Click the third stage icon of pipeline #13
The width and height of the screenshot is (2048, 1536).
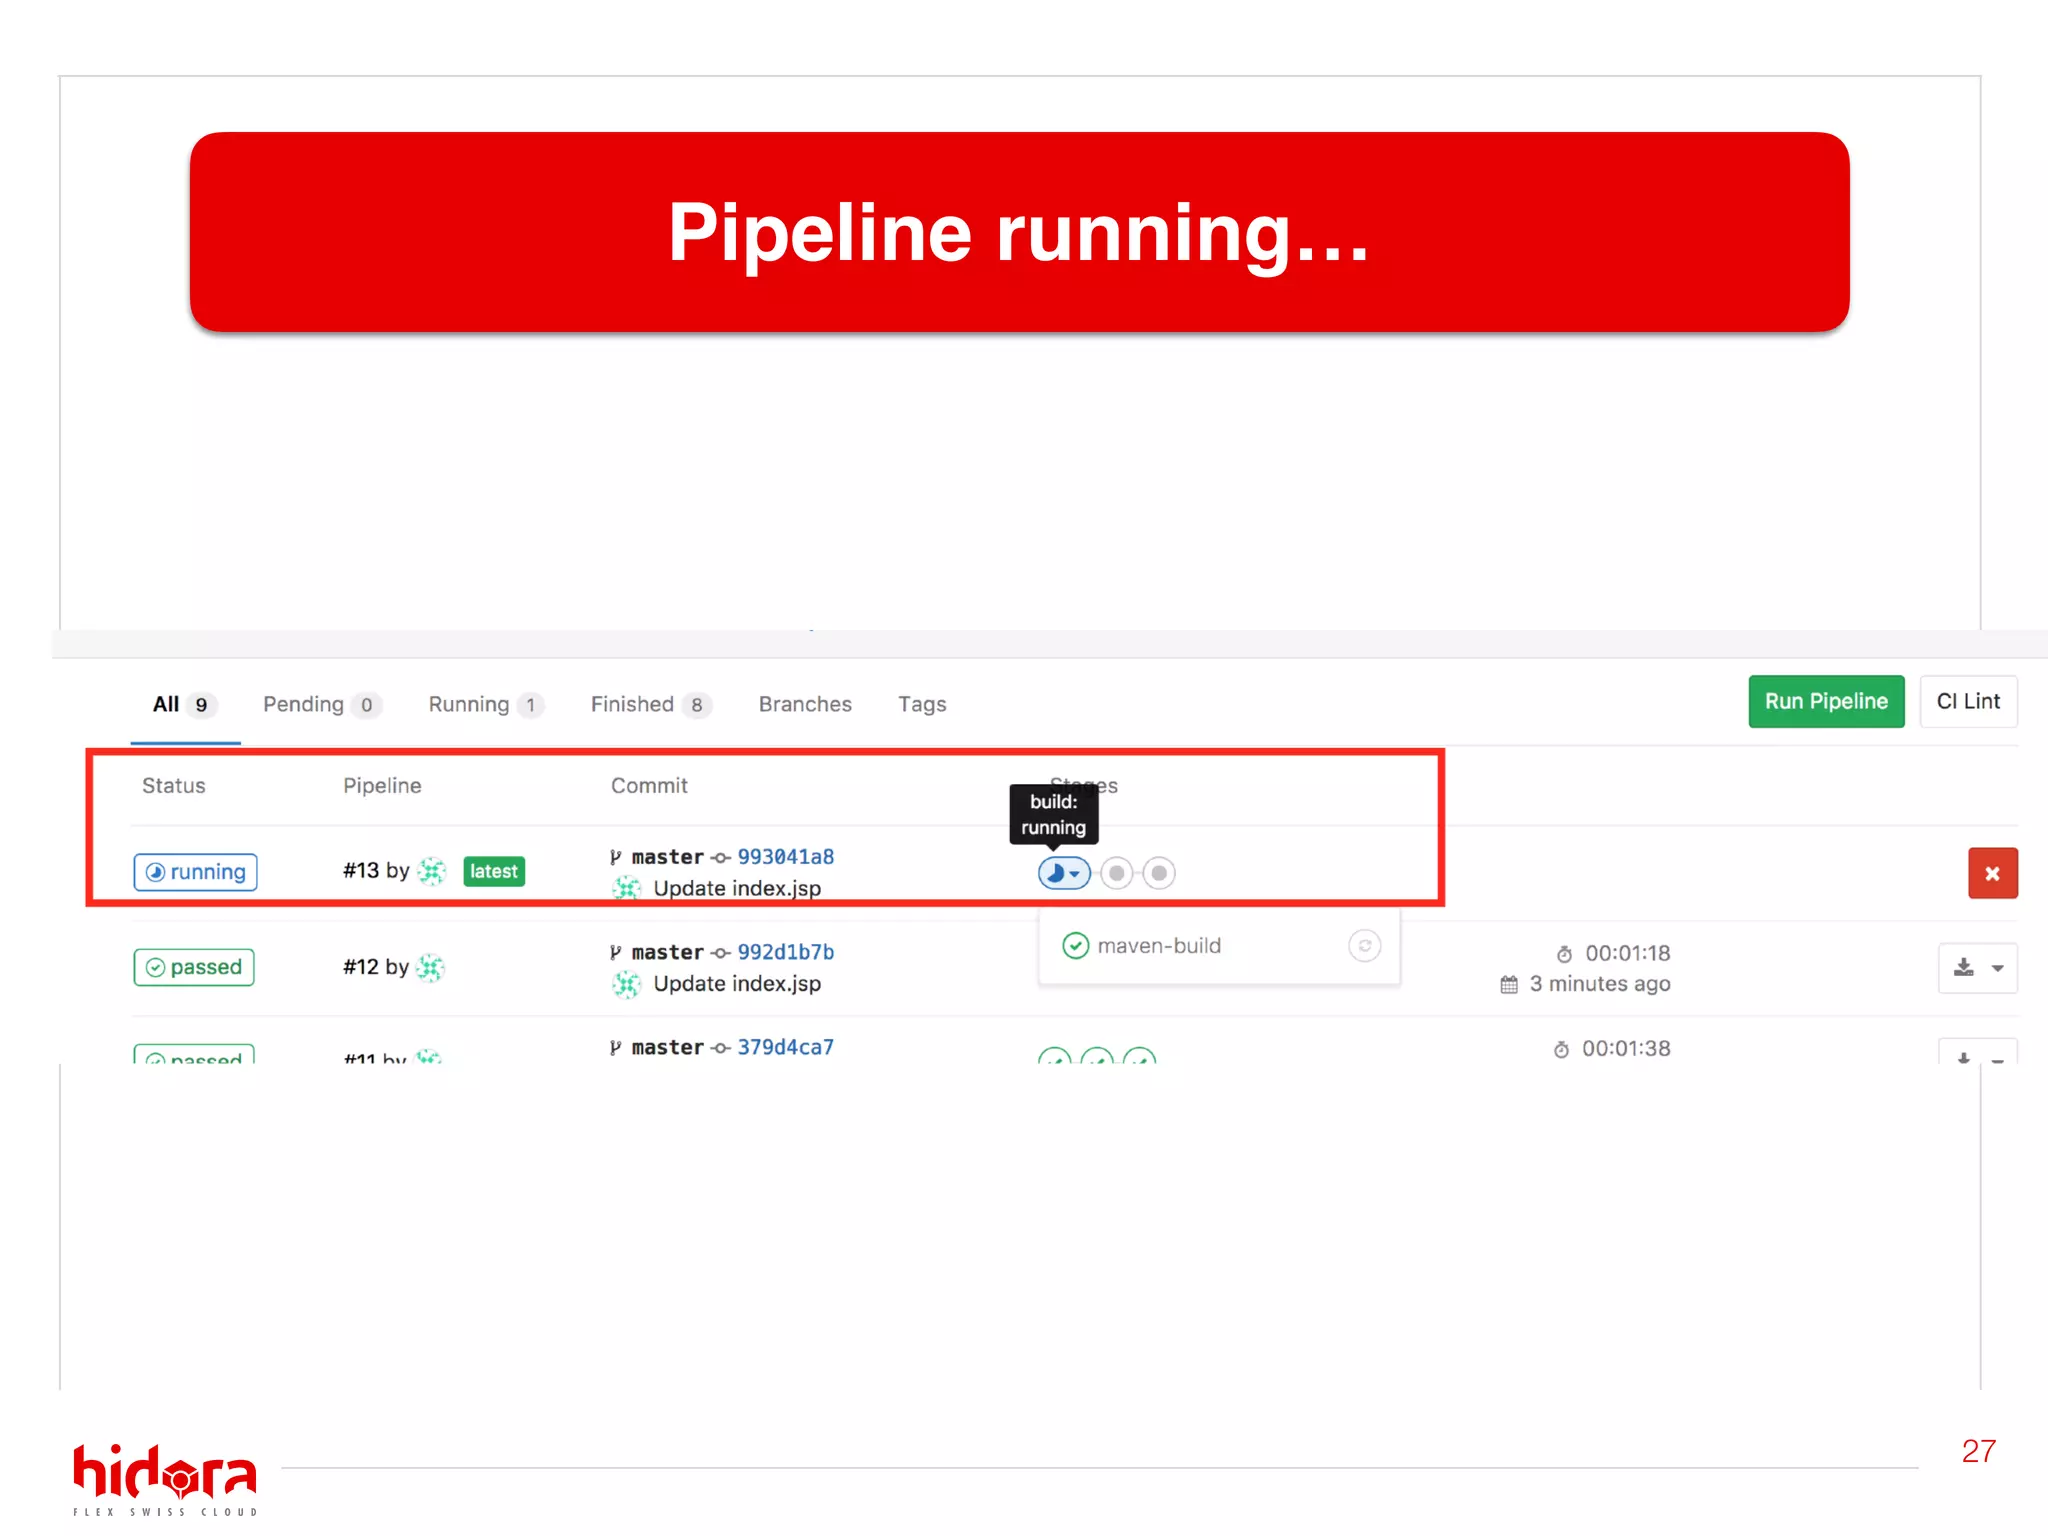pos(1159,873)
